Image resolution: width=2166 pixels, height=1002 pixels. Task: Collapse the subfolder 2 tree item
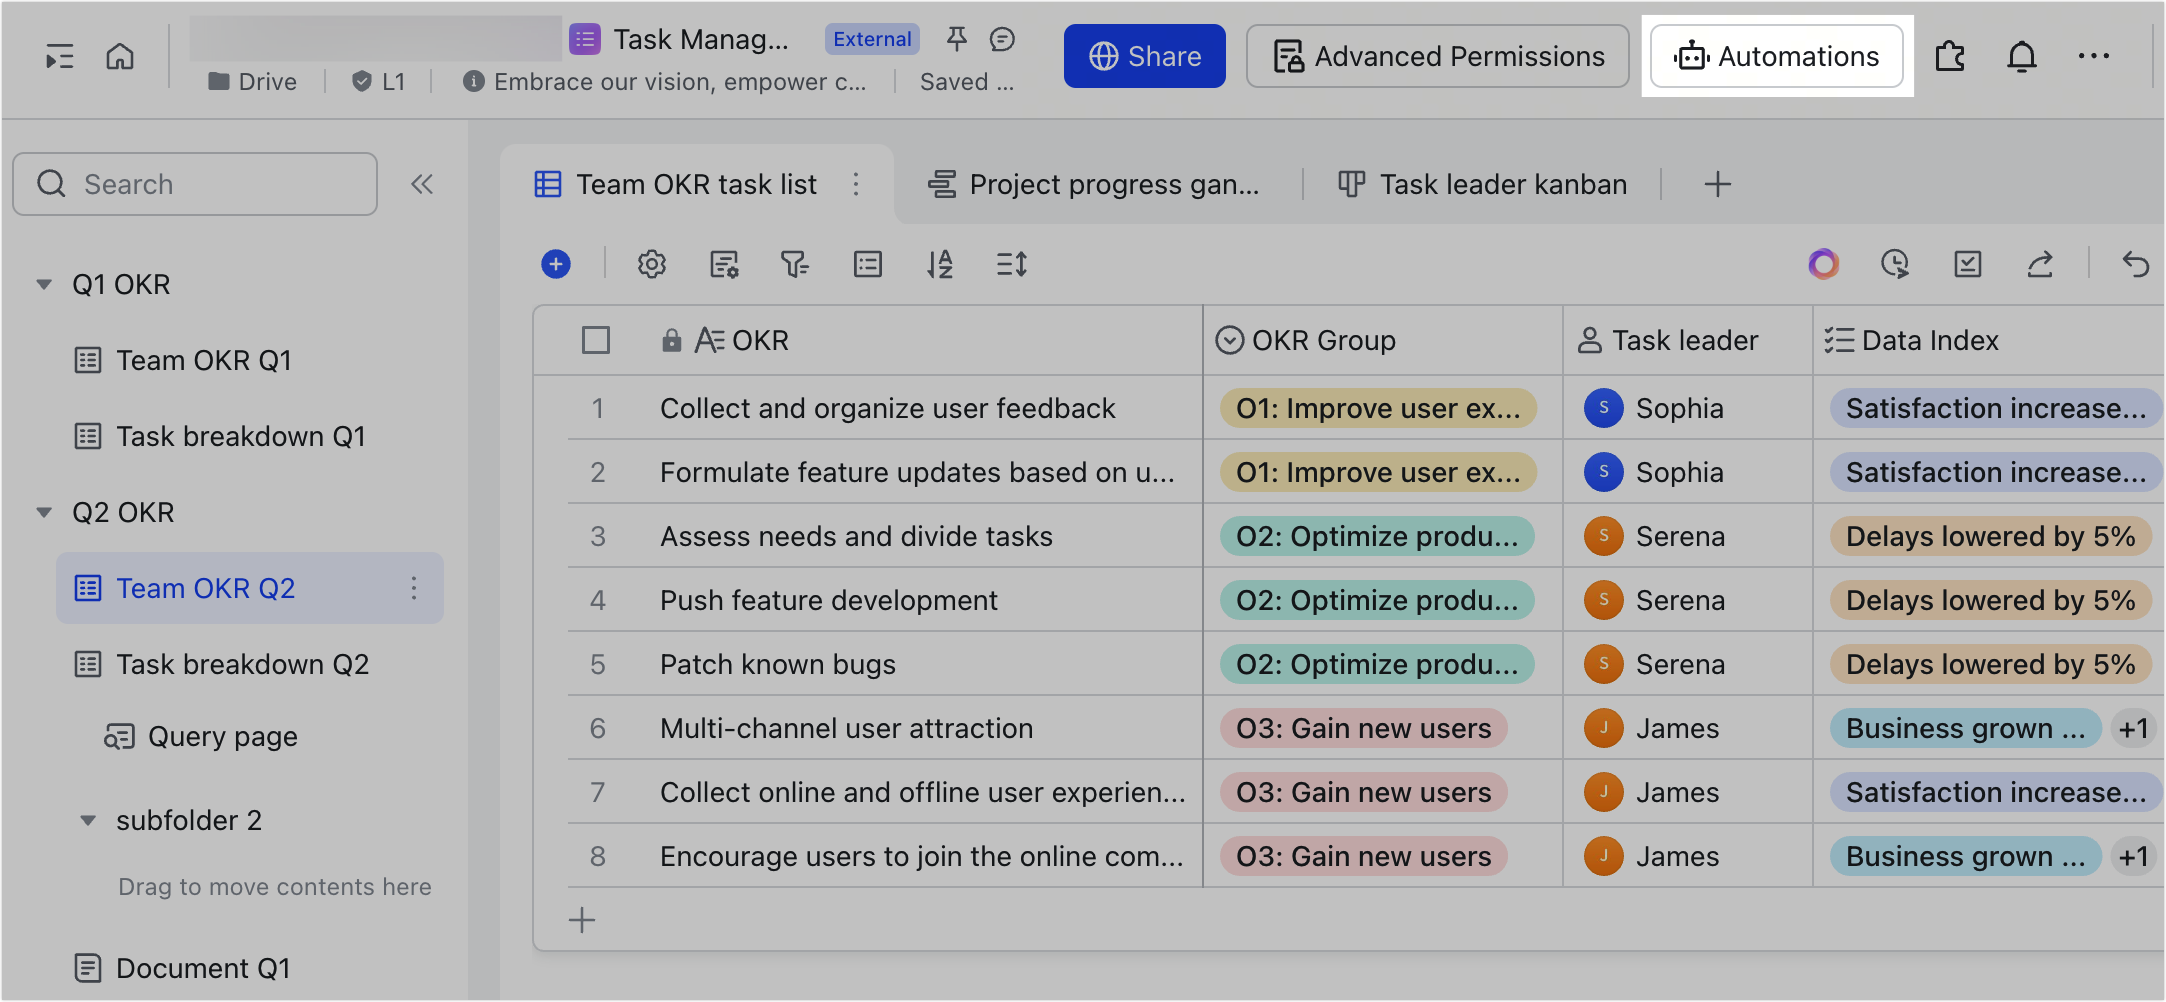[x=89, y=820]
